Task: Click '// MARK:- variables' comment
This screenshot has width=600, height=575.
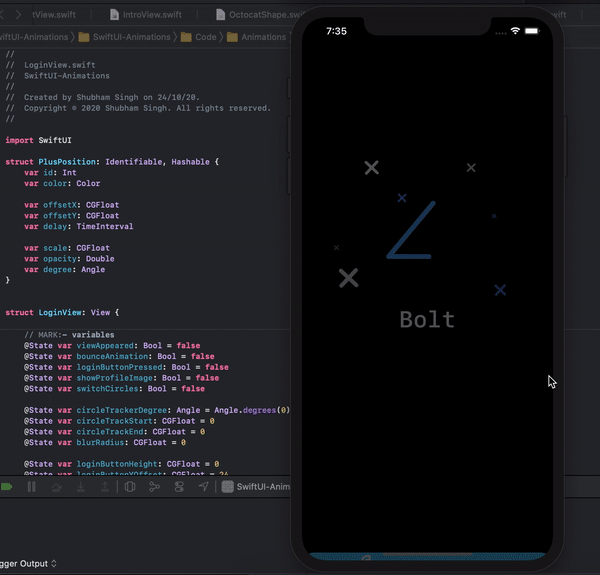Action: pyautogui.click(x=69, y=335)
